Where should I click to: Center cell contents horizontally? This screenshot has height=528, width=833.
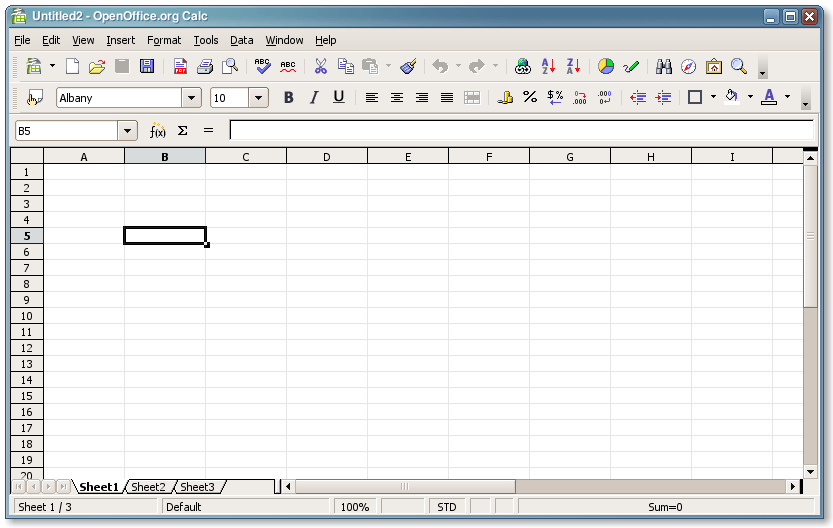click(396, 98)
